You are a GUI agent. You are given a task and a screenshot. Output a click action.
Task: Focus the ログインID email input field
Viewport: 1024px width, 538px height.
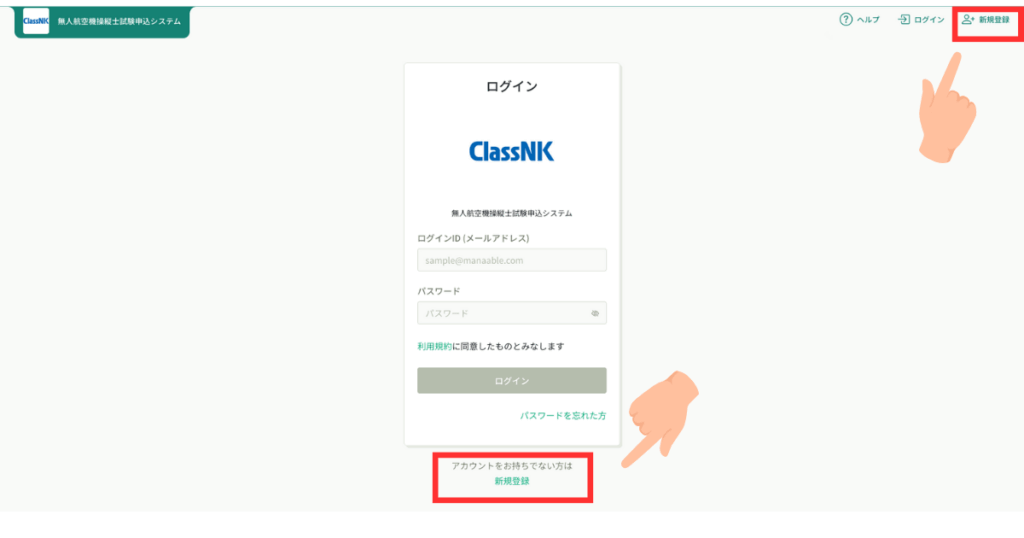[x=512, y=260]
